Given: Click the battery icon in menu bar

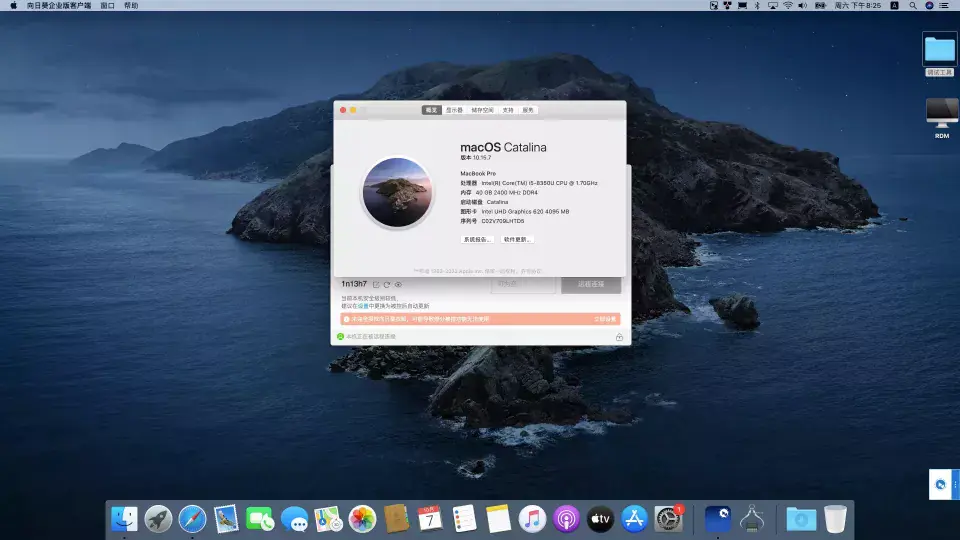Looking at the screenshot, I should click(820, 6).
